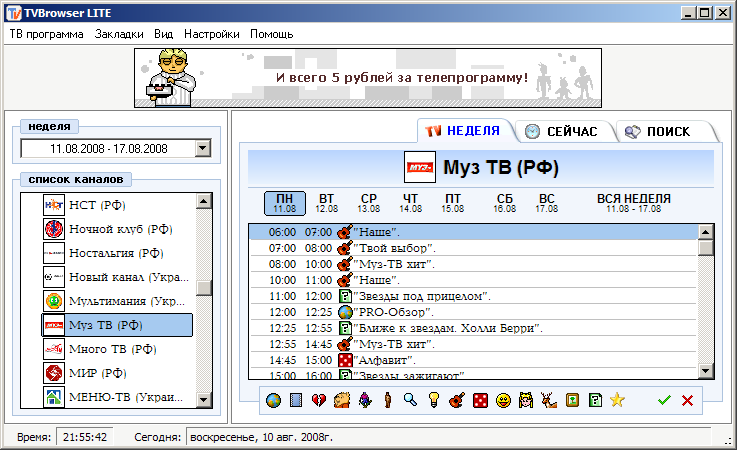This screenshot has width=737, height=450.
Task: Select Wednesday СР 13.08 day button
Action: coord(368,203)
